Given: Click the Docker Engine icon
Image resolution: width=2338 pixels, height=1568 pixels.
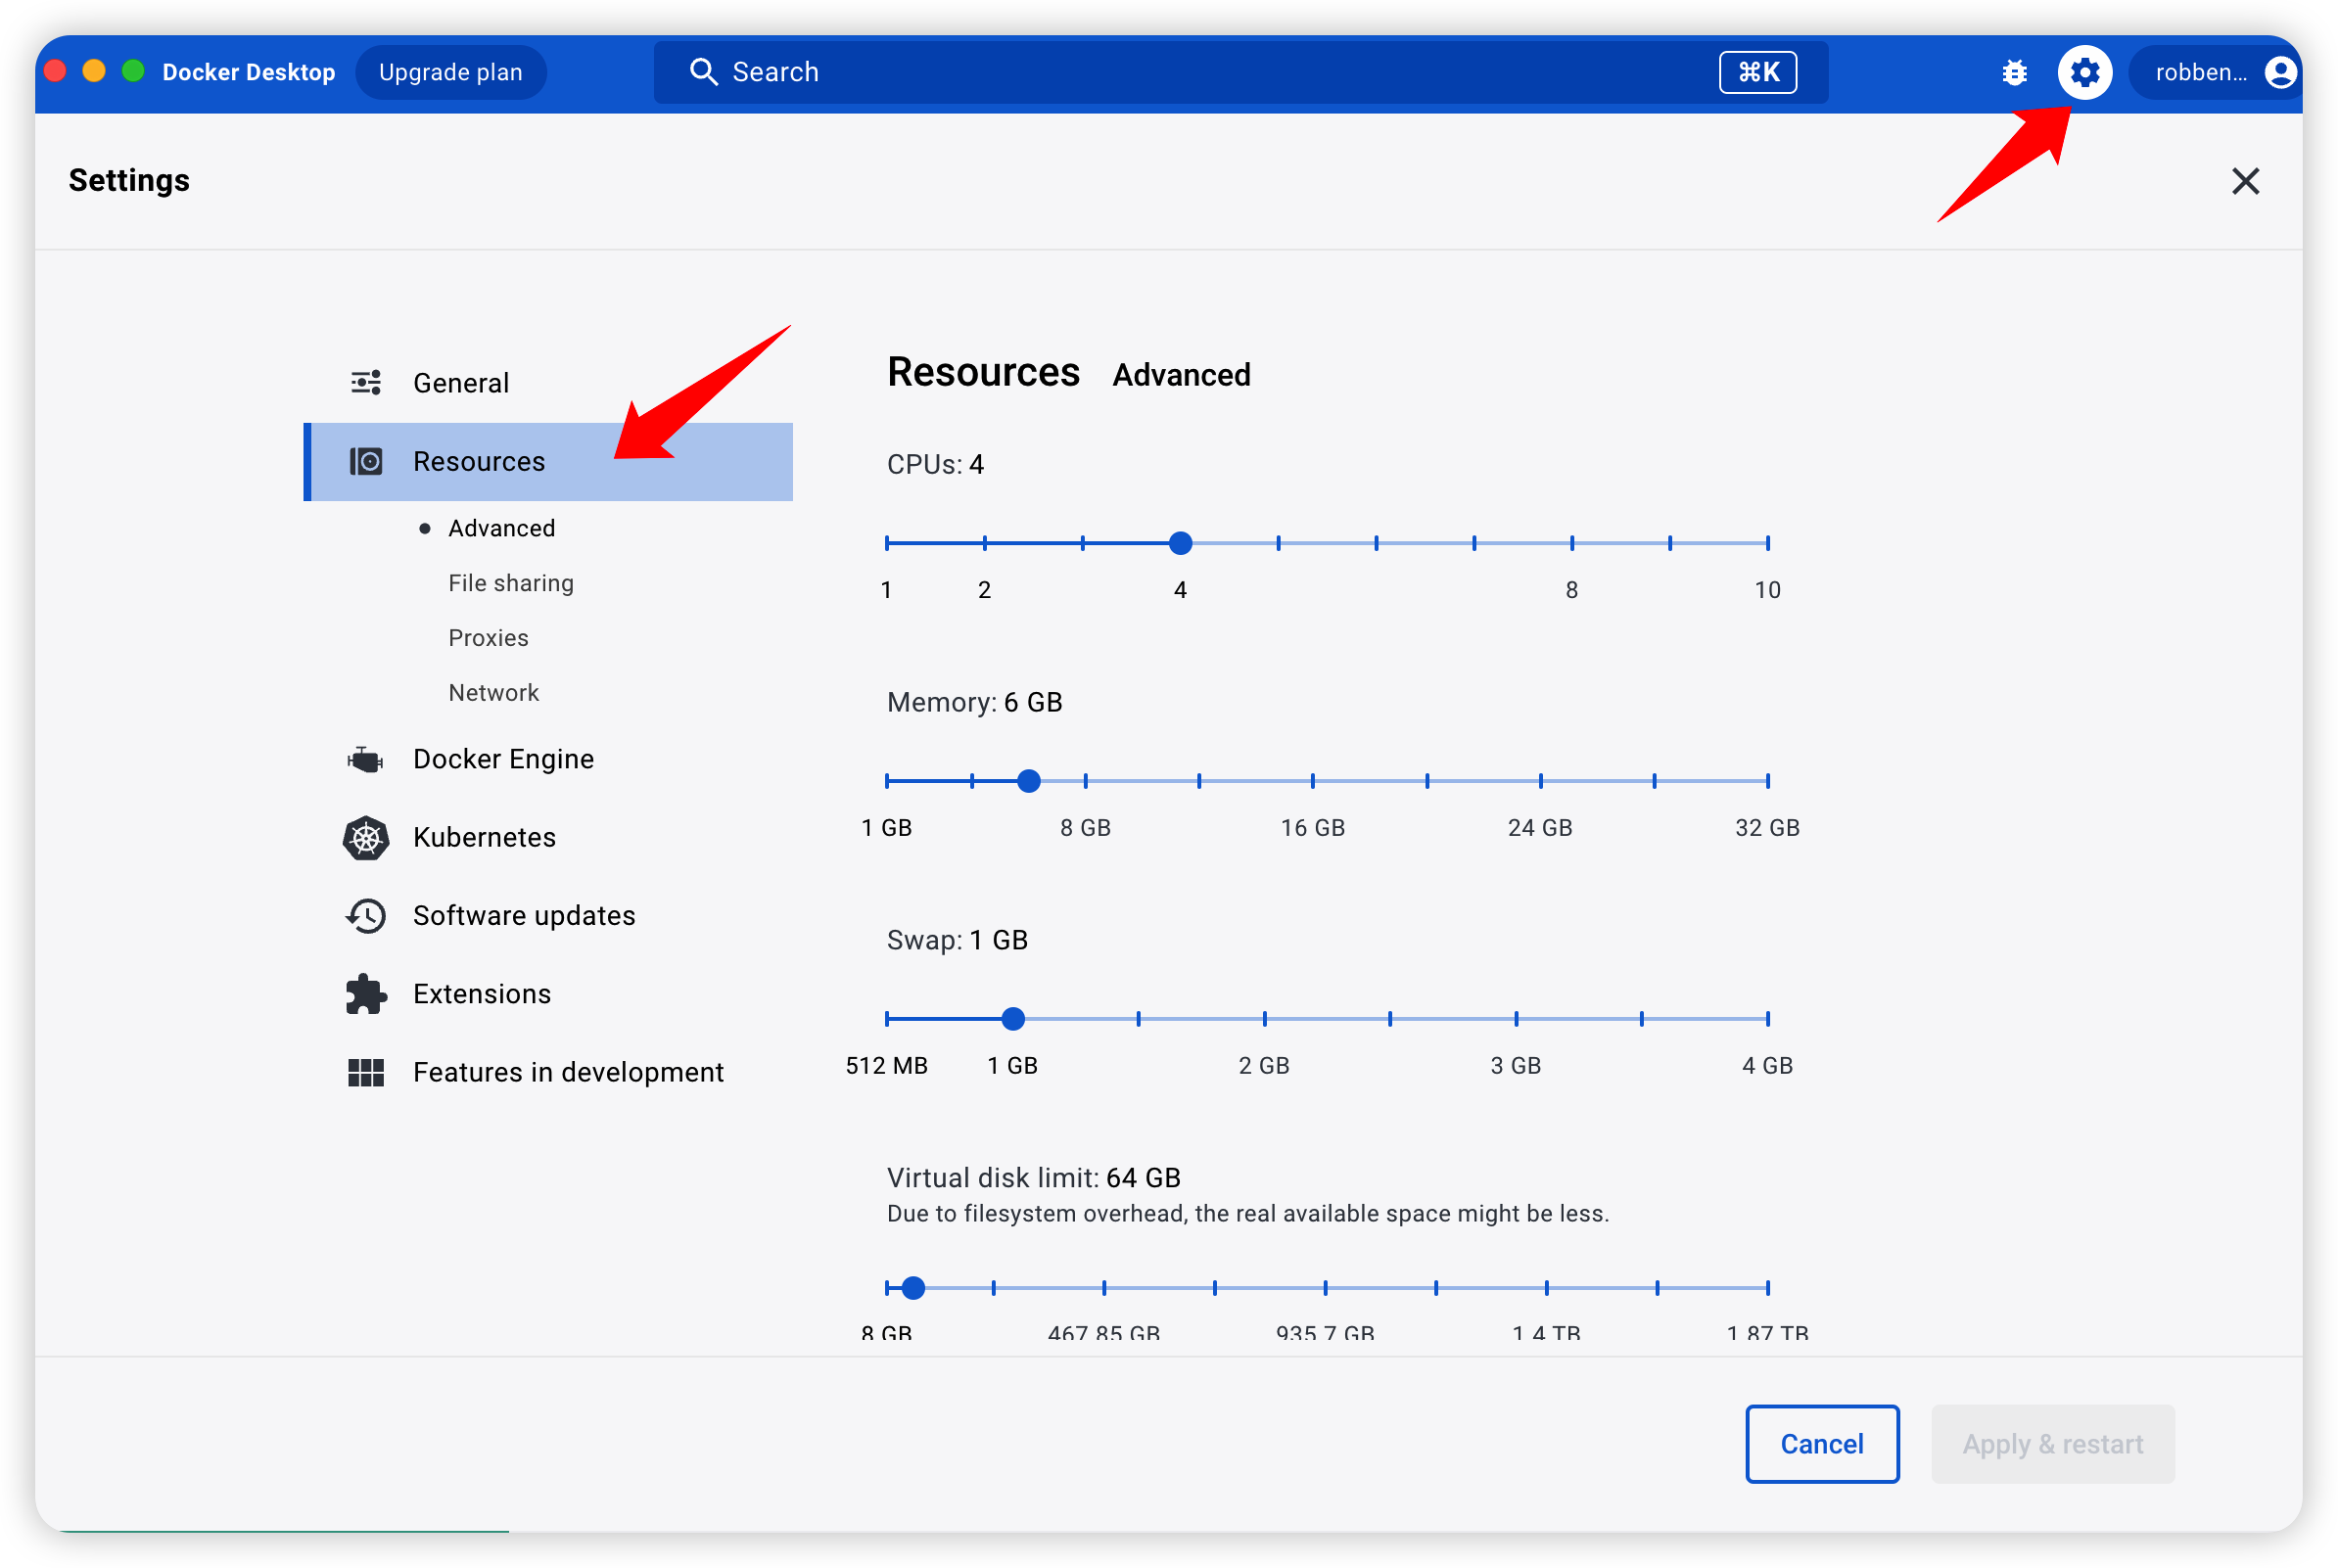Looking at the screenshot, I should tap(365, 760).
